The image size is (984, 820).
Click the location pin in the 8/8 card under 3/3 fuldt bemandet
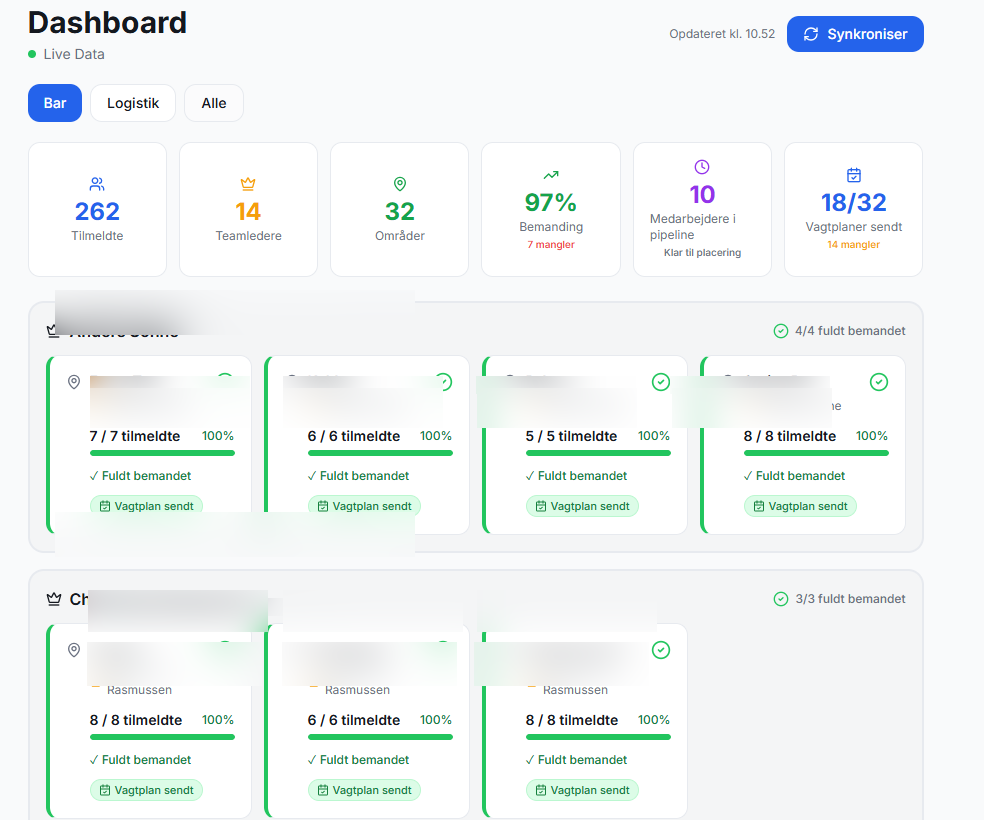coord(74,650)
